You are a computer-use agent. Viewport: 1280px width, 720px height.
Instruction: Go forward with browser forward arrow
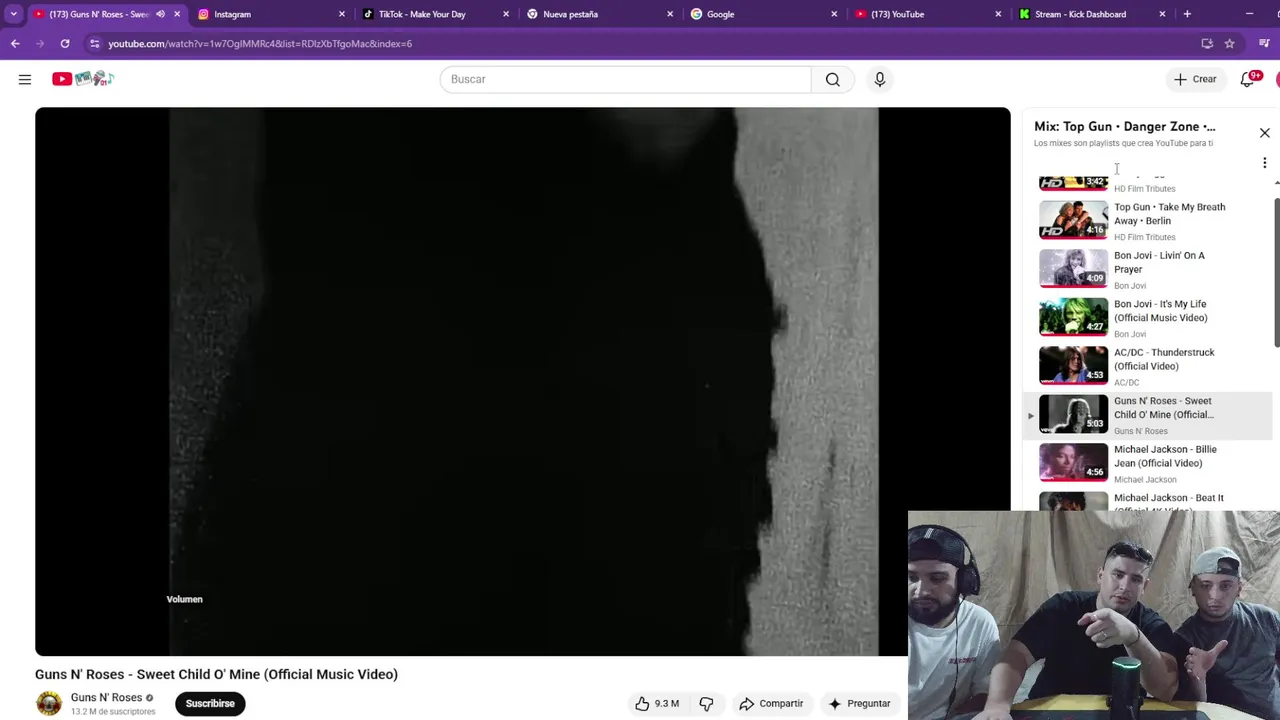[x=40, y=44]
